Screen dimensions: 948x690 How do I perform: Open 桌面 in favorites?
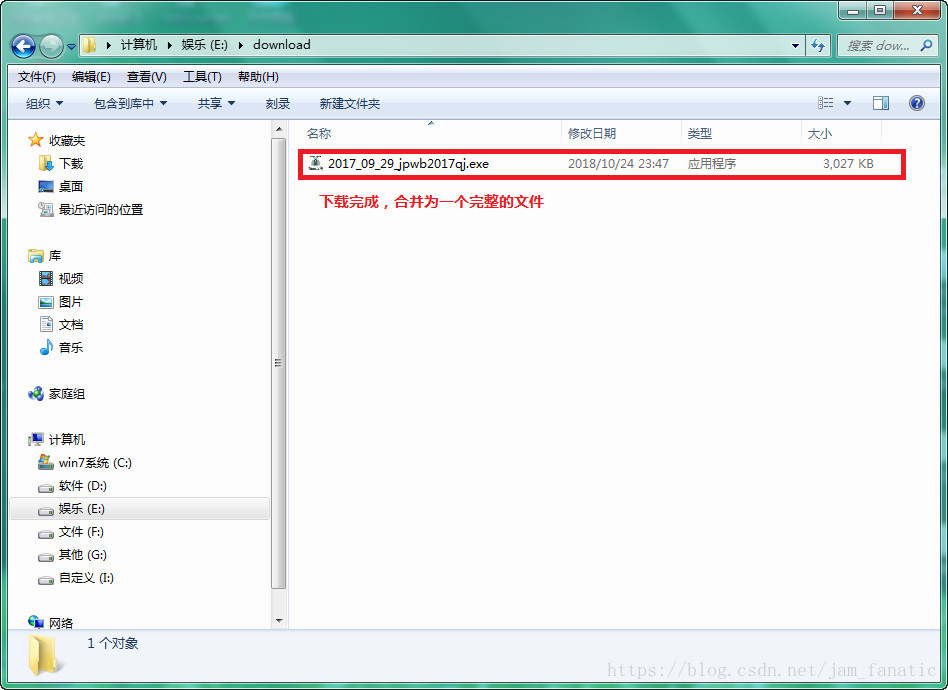pyautogui.click(x=71, y=187)
